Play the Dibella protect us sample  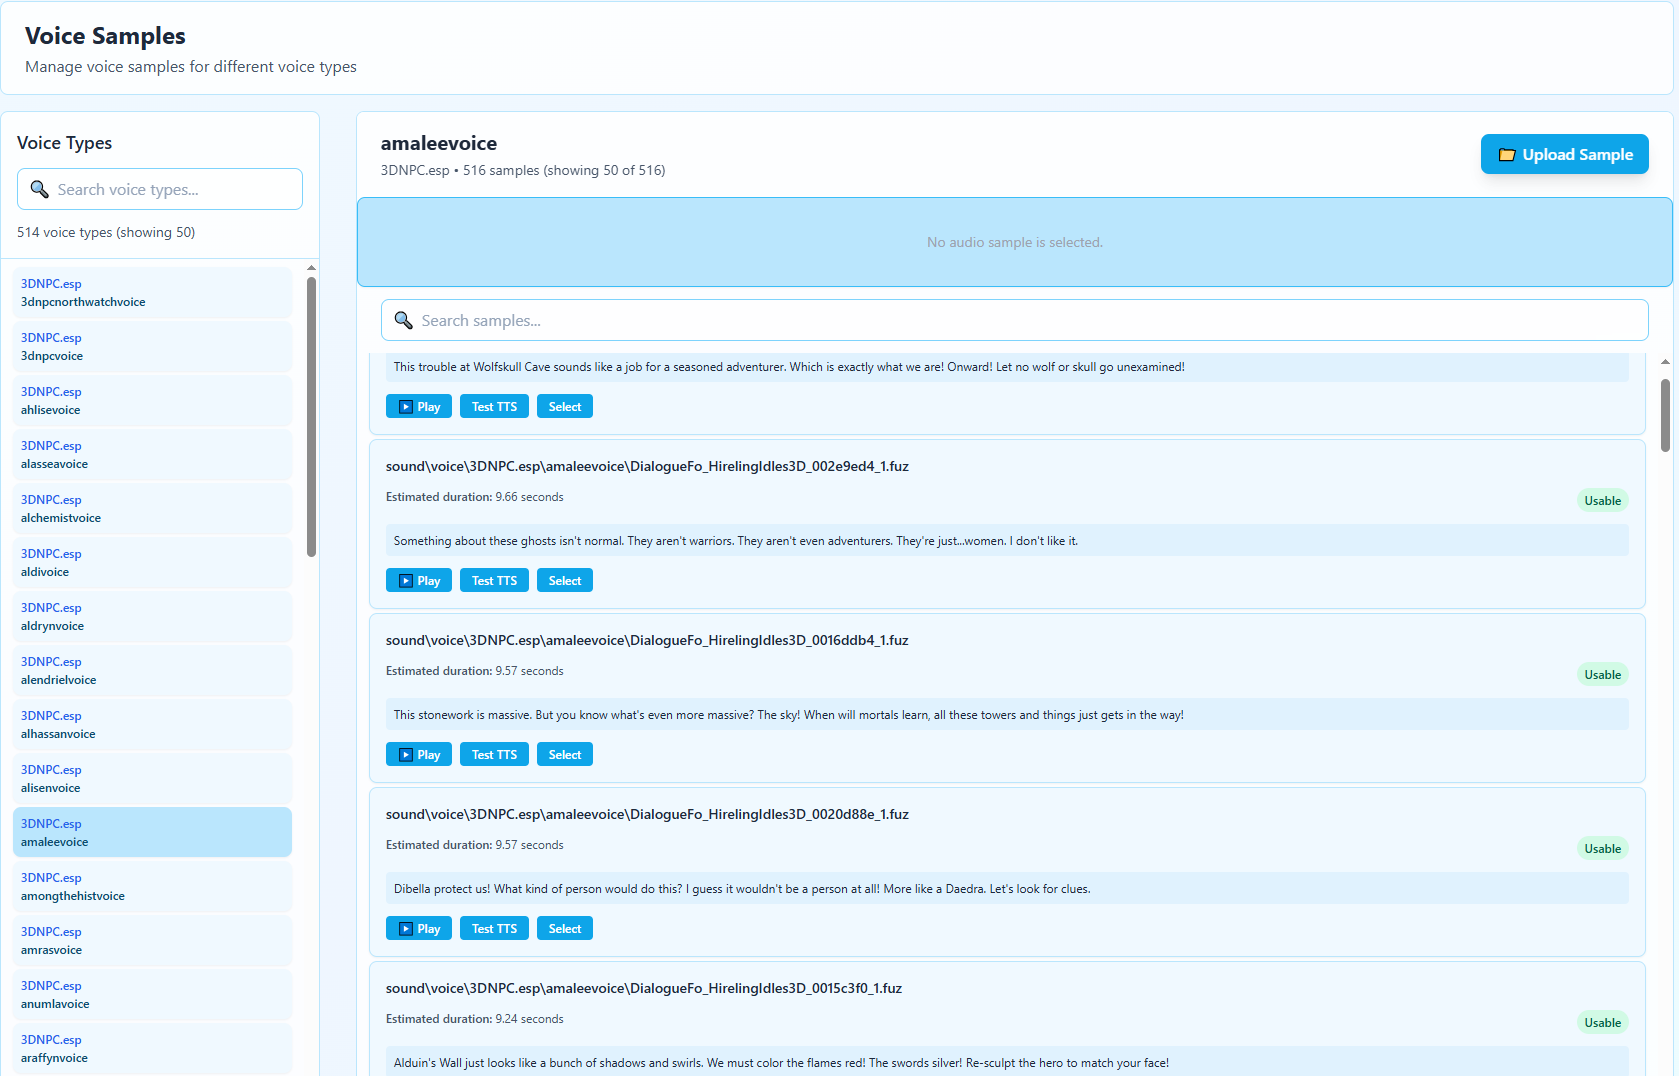pyautogui.click(x=419, y=929)
